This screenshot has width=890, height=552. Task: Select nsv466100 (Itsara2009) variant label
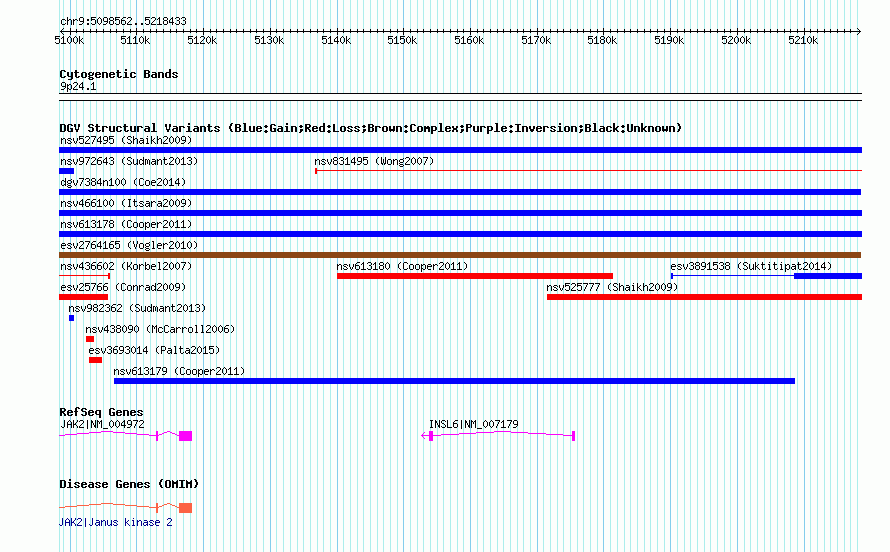coord(126,203)
